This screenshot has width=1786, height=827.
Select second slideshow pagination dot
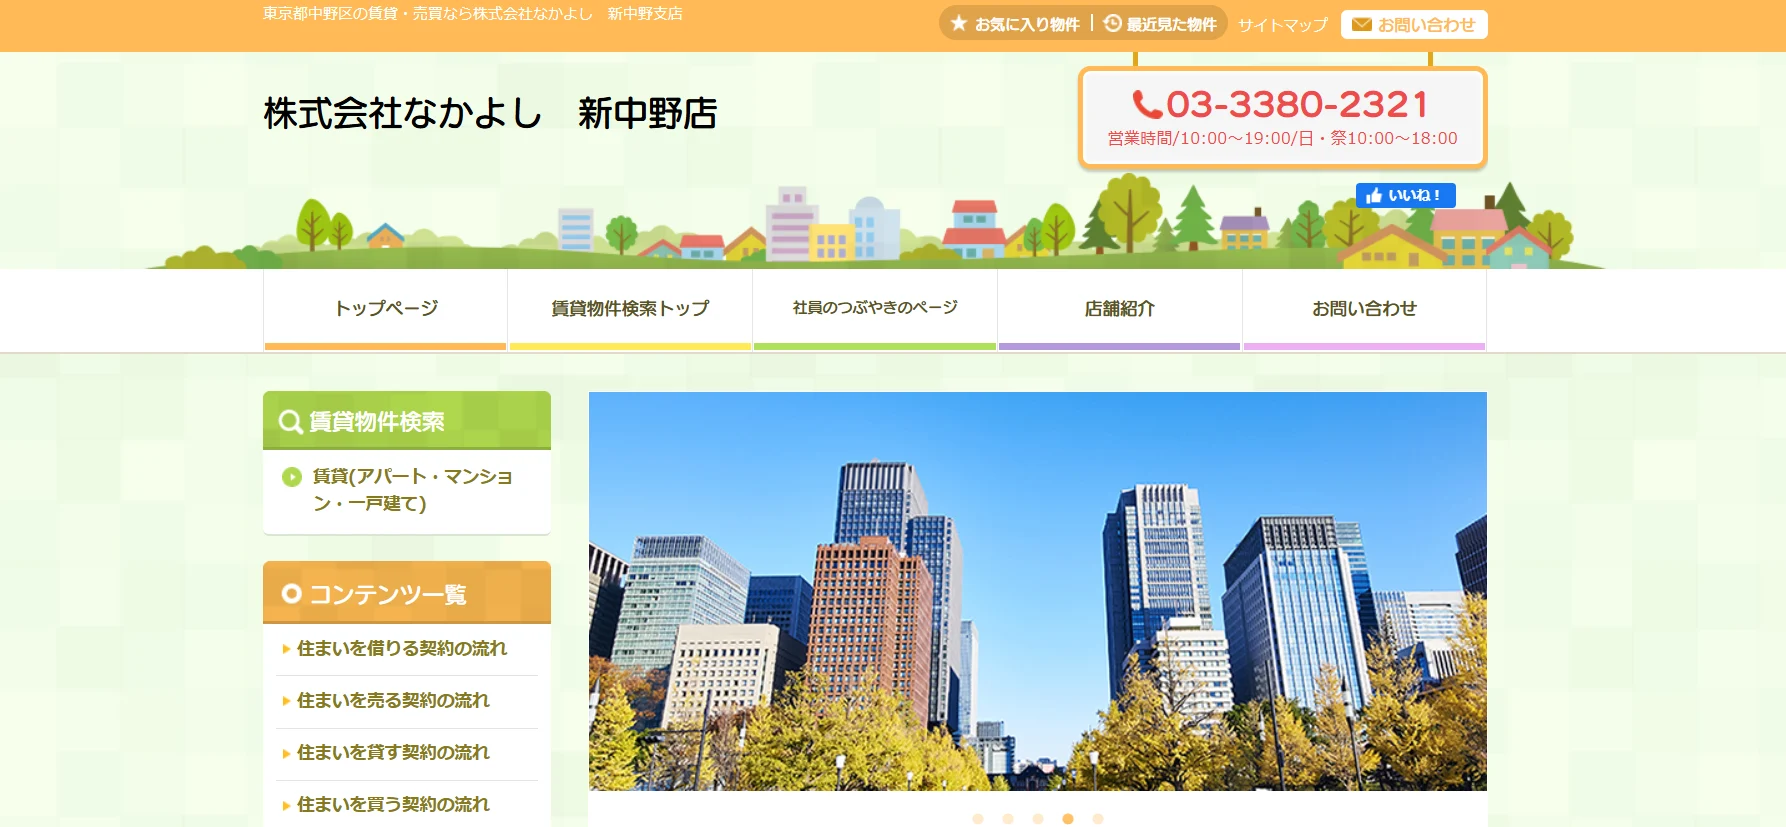tap(1008, 819)
